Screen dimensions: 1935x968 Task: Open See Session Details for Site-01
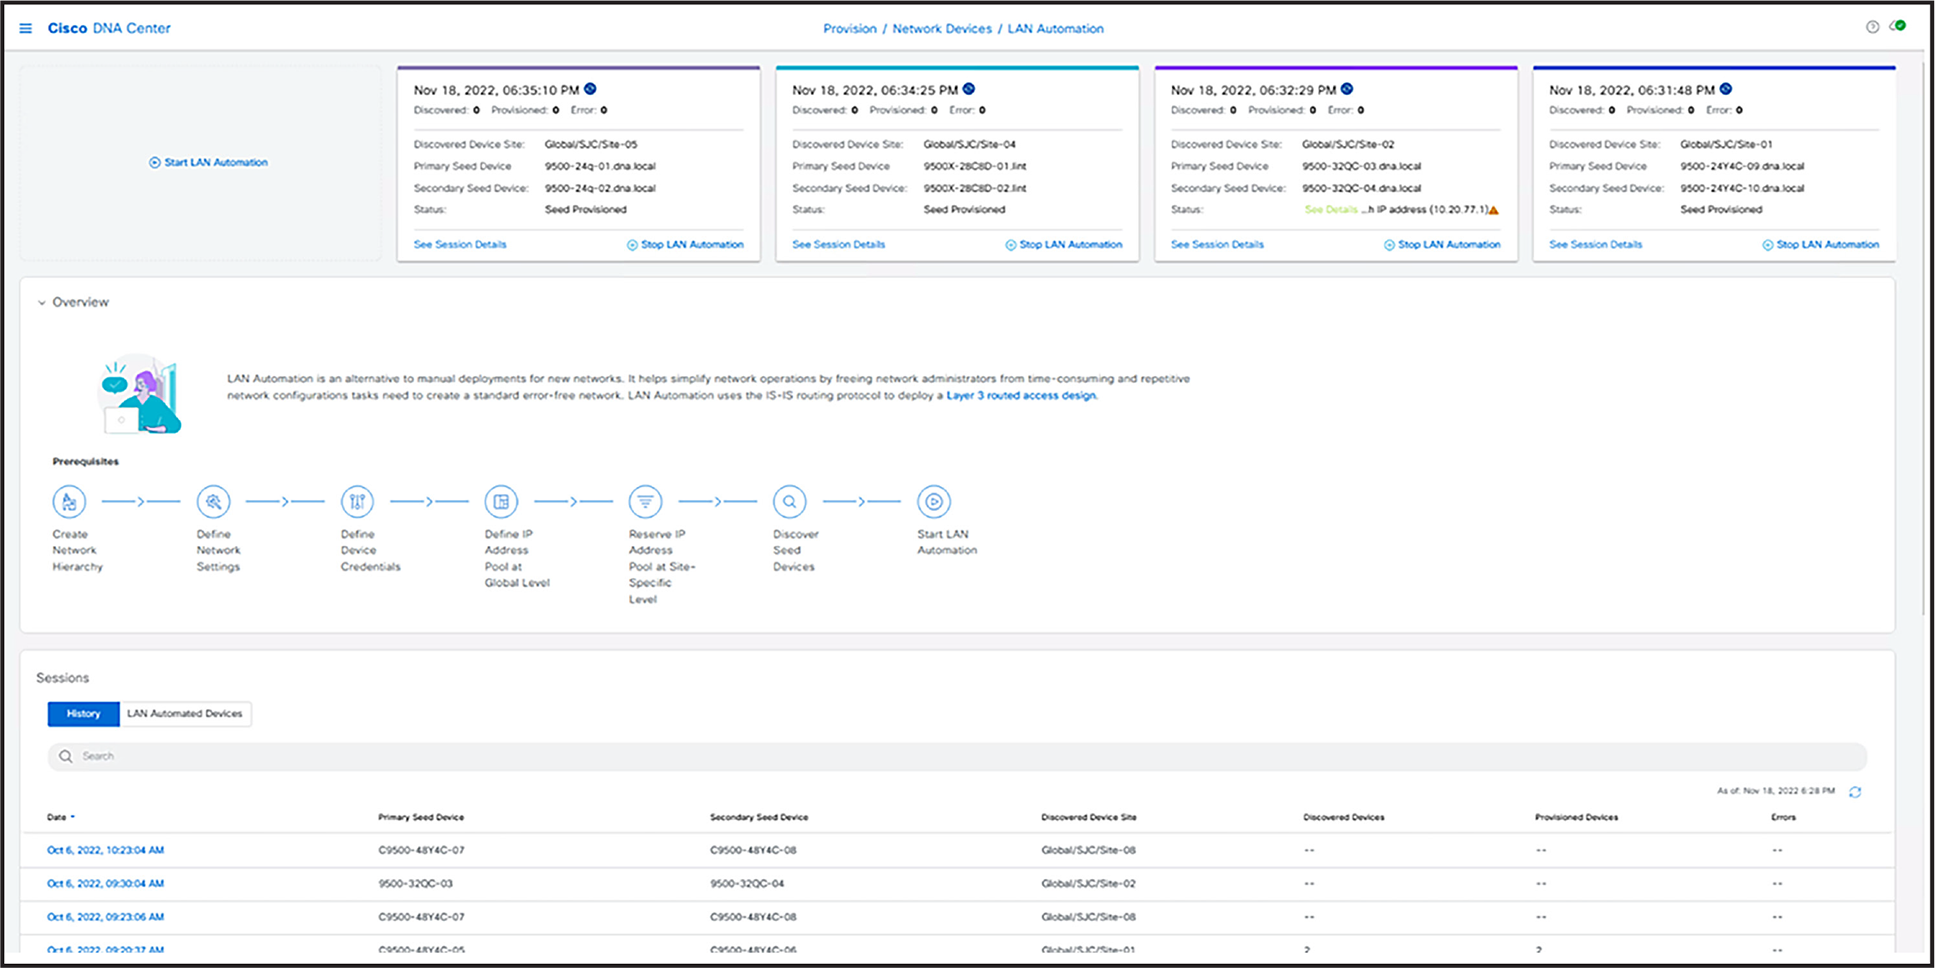point(1595,244)
